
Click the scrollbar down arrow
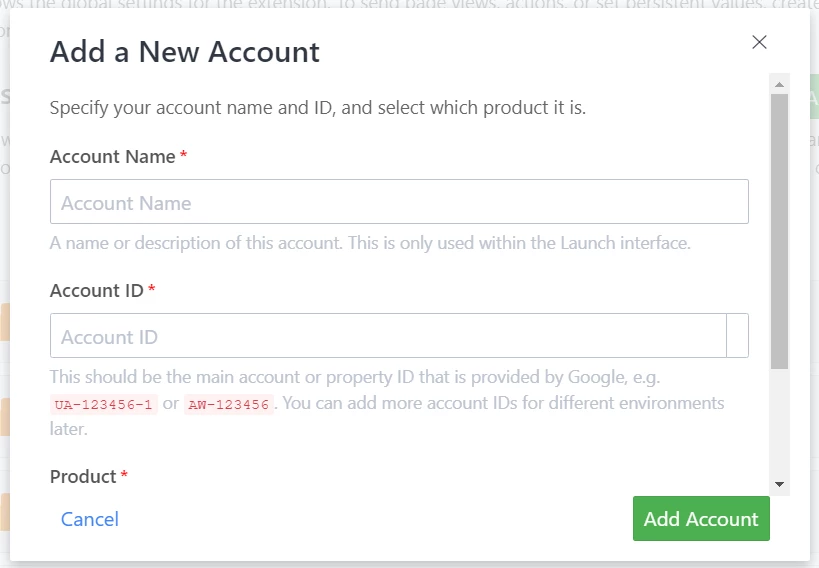click(779, 484)
